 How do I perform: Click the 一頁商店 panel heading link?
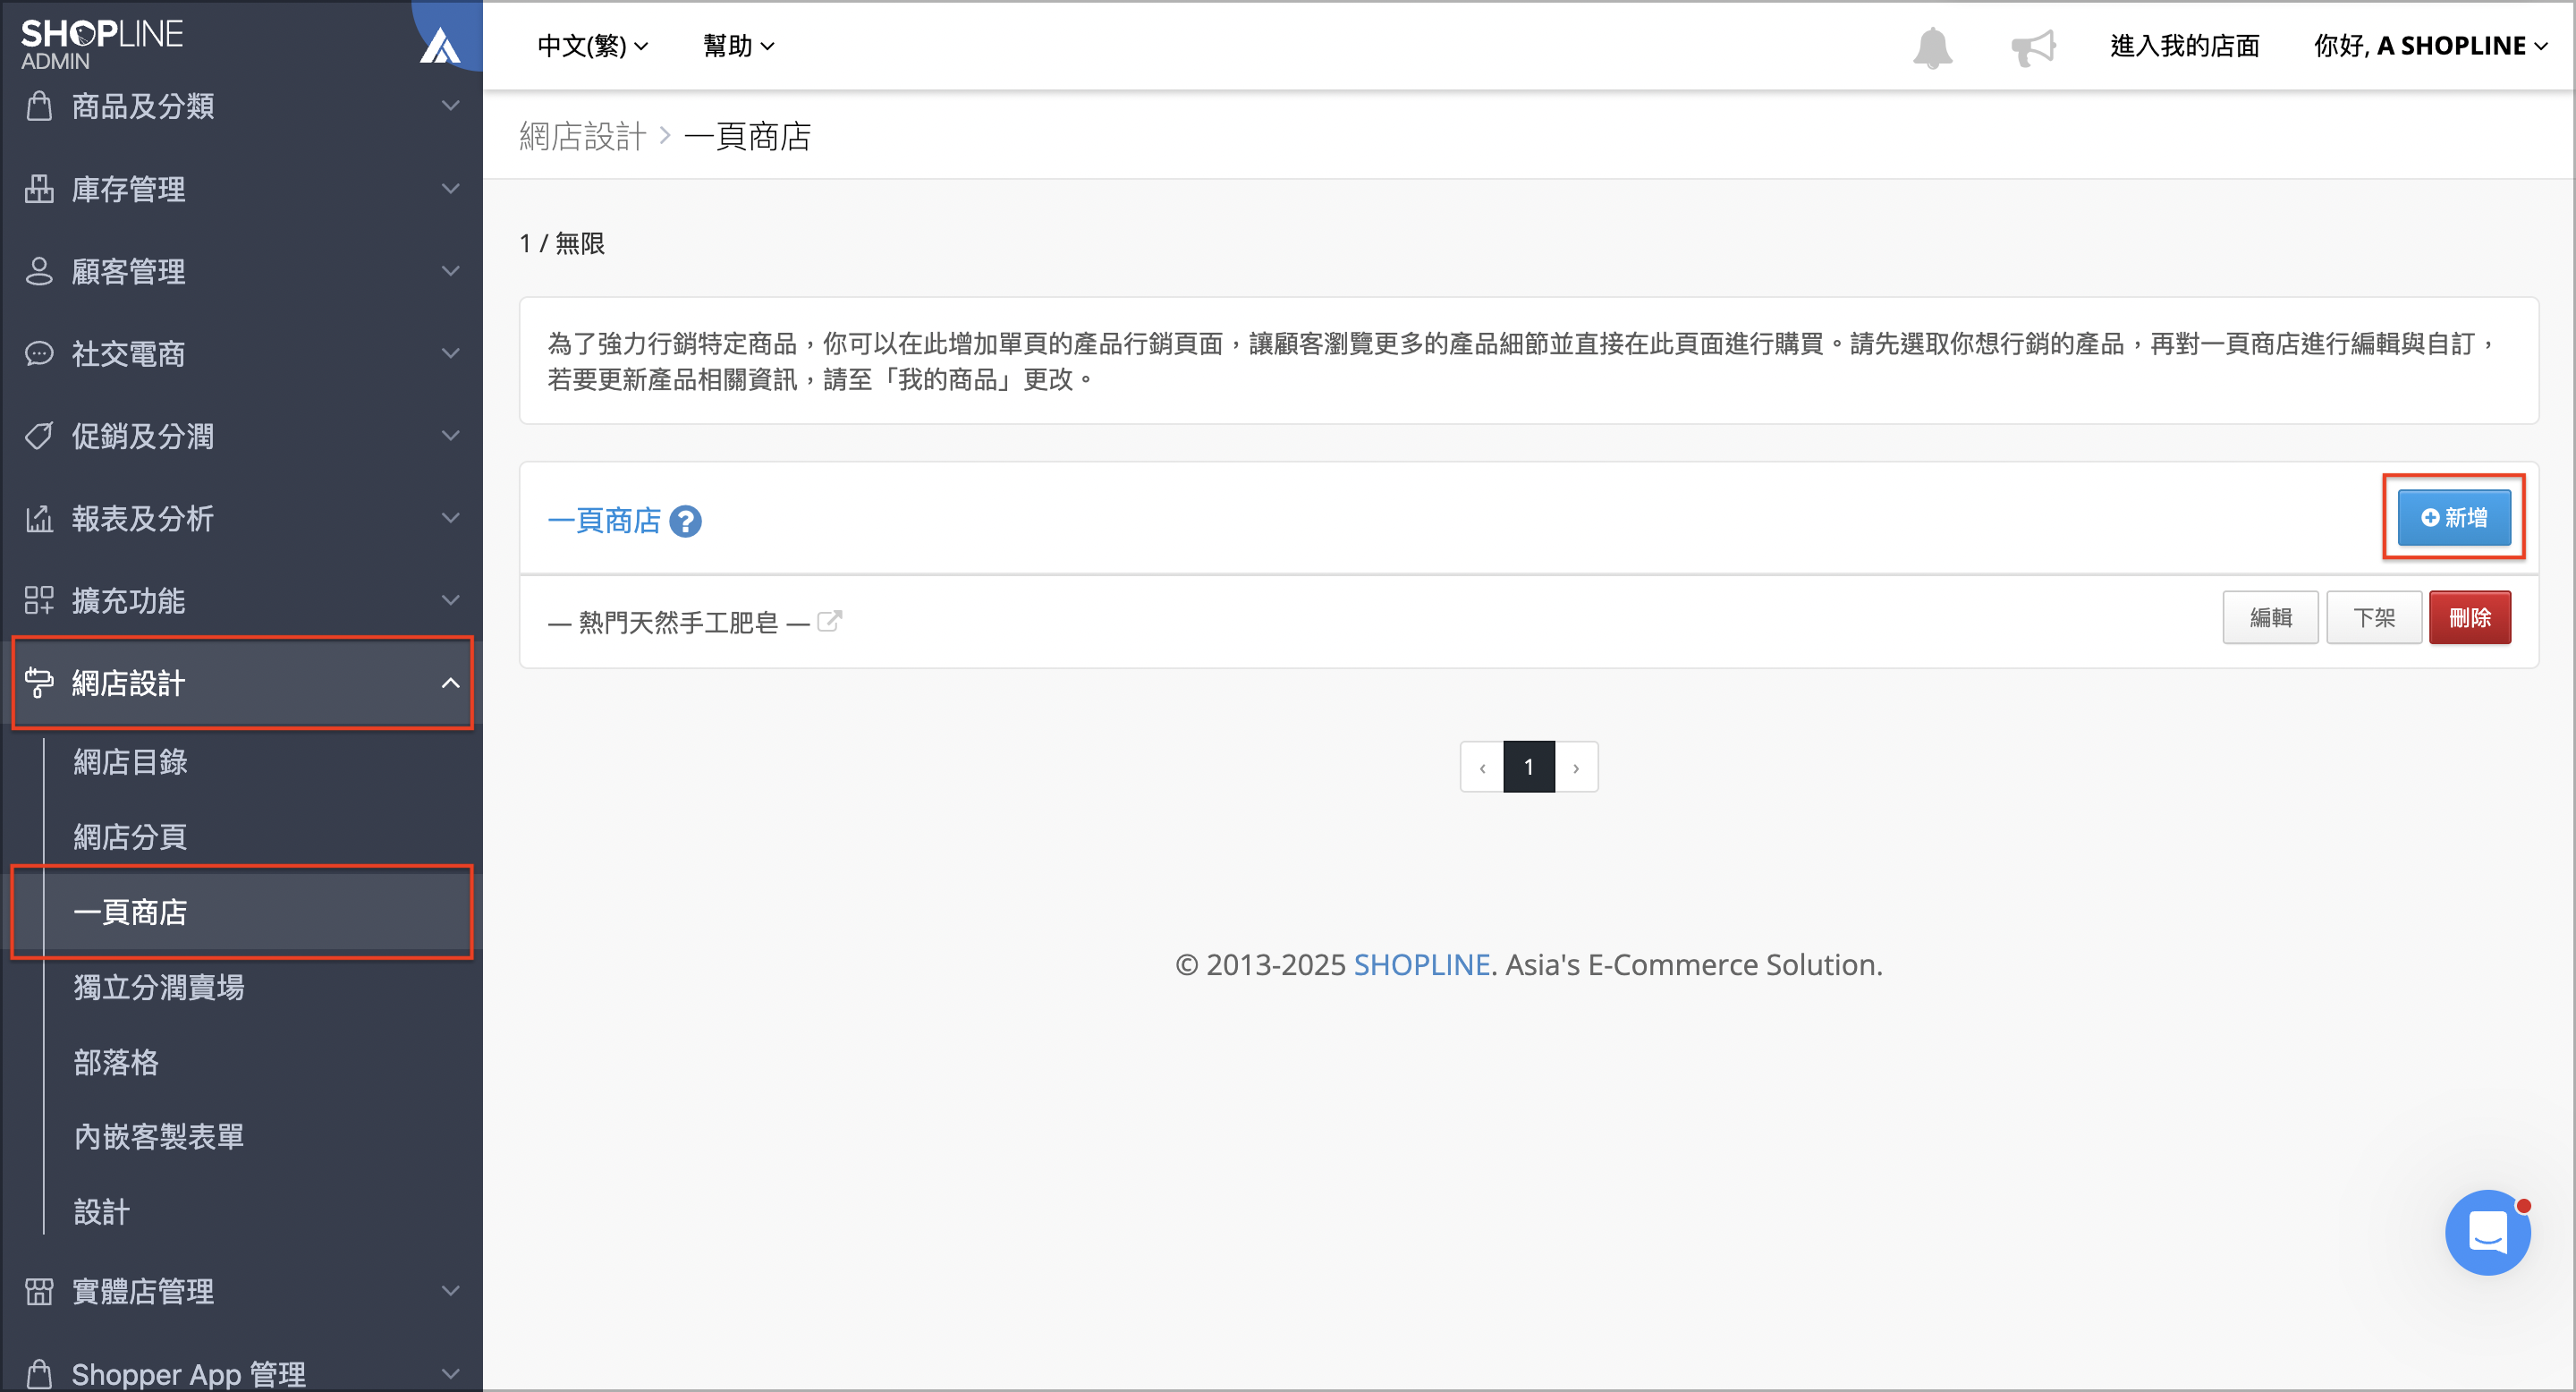604,521
